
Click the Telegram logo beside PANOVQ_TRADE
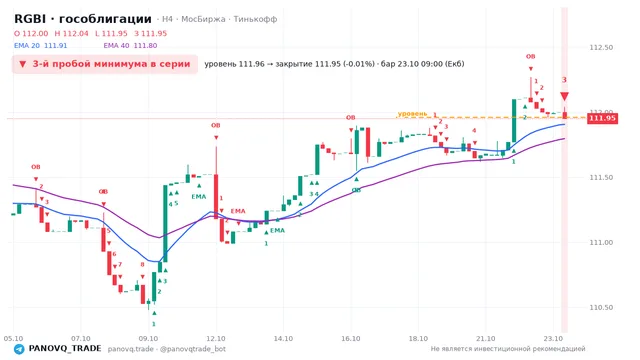coord(19,349)
